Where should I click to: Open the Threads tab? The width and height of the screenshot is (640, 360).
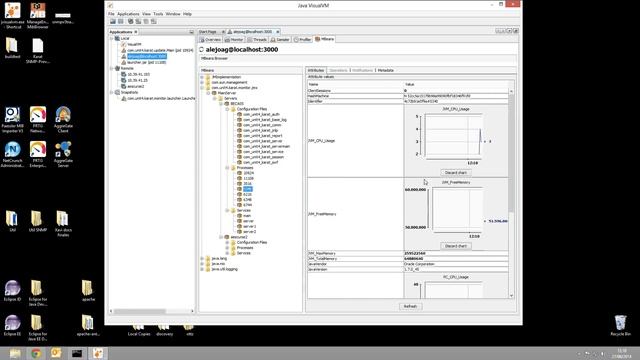click(257, 40)
